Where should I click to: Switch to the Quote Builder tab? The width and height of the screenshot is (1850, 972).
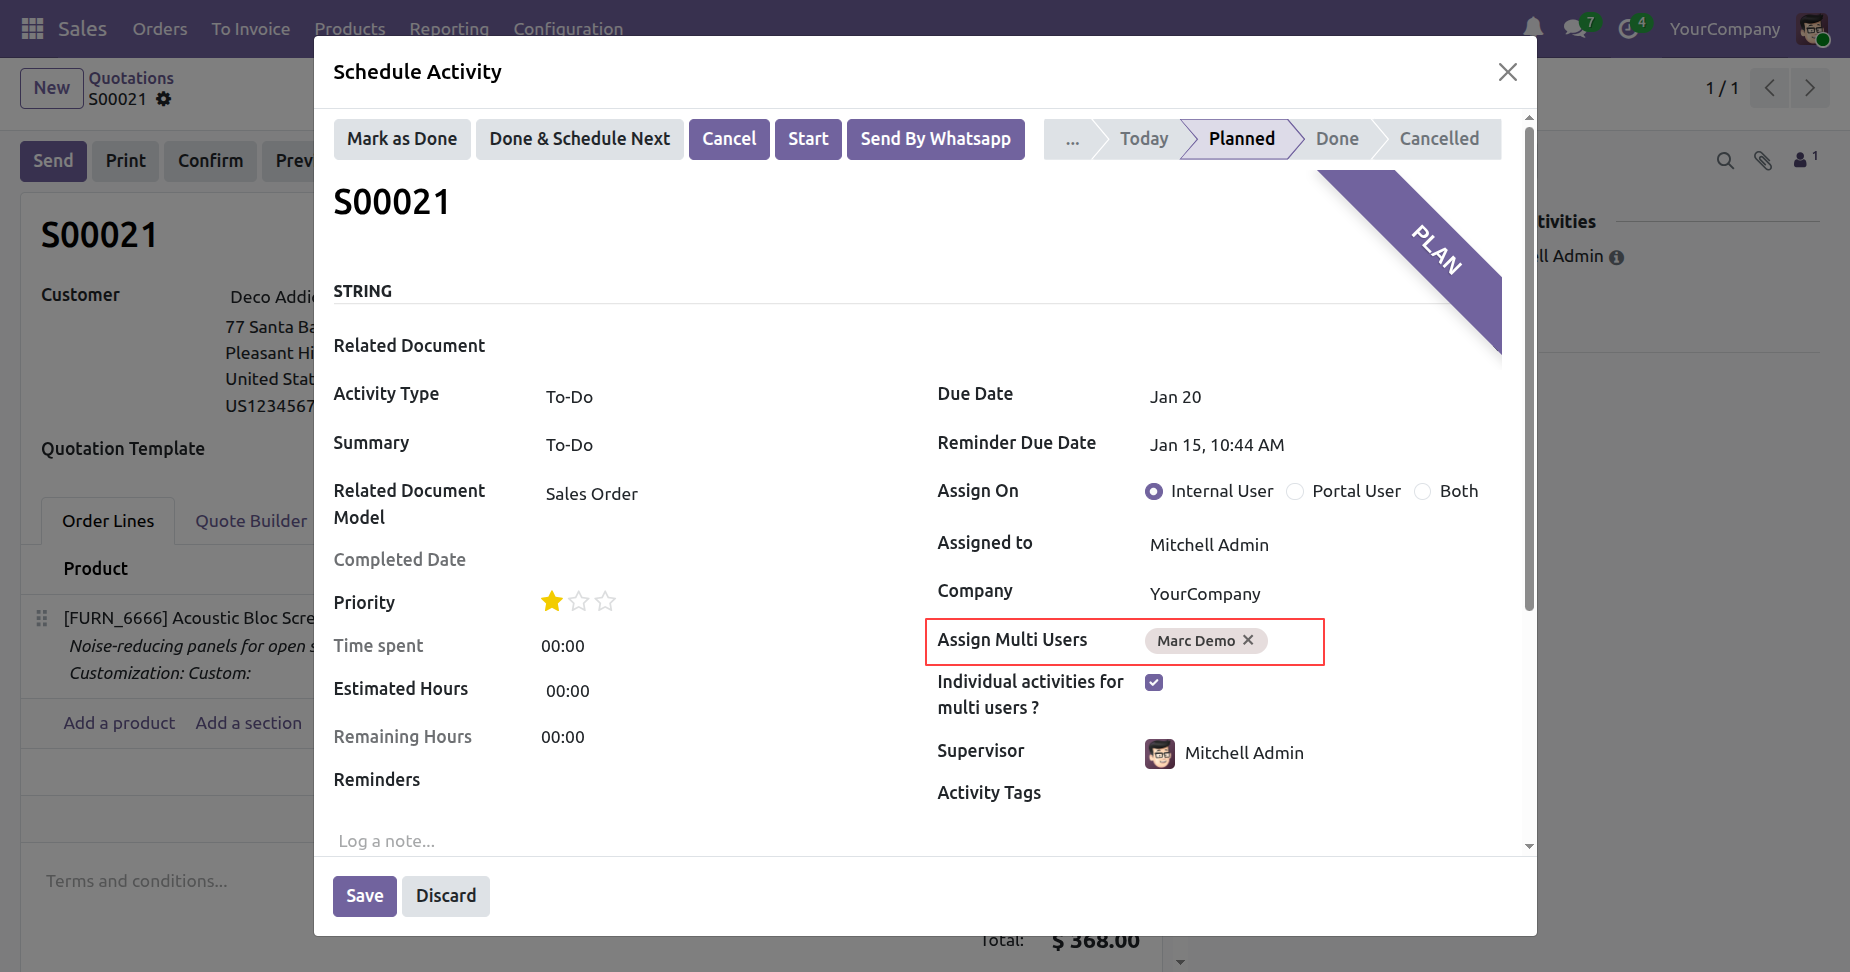pos(251,521)
